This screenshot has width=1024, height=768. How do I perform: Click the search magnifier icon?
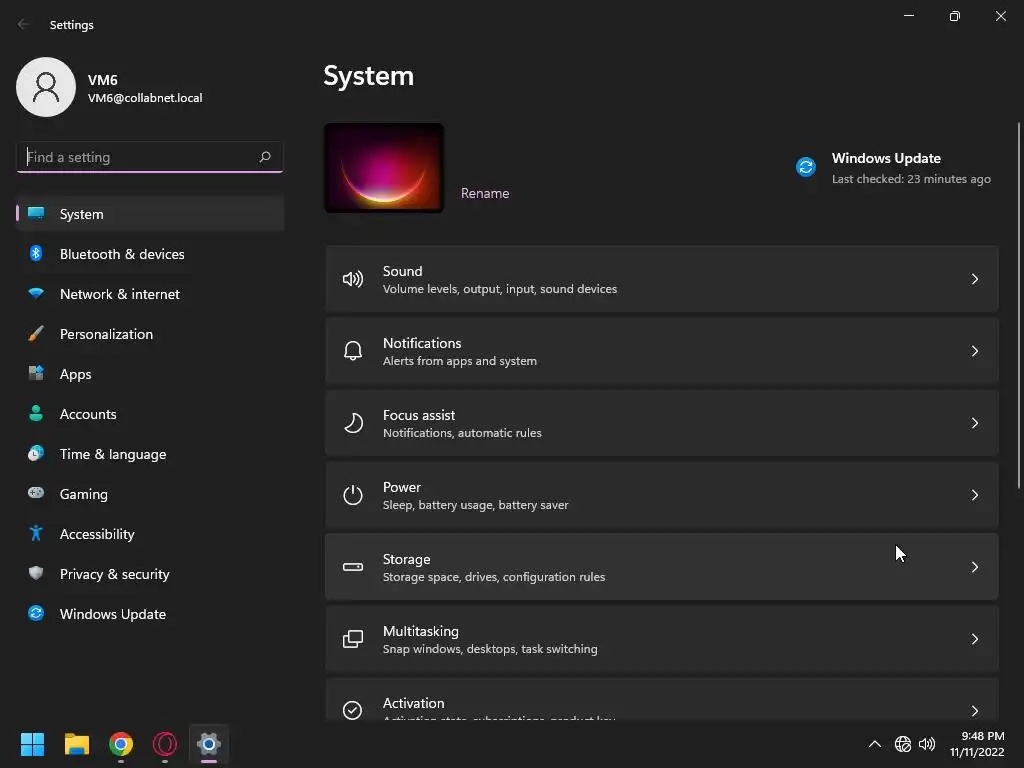[x=264, y=157]
